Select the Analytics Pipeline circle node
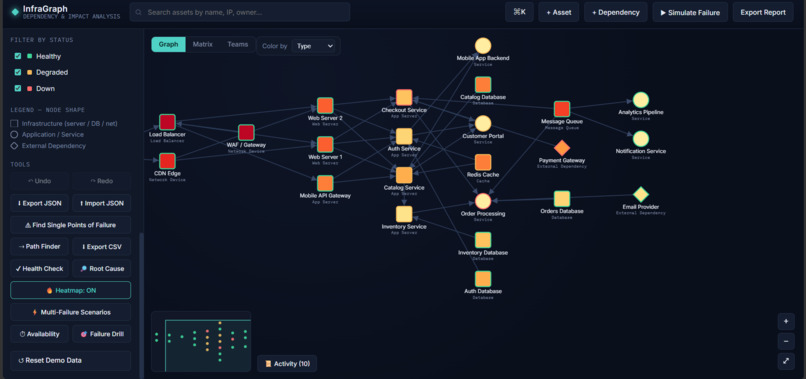Viewport: 806px width, 379px height. [640, 100]
